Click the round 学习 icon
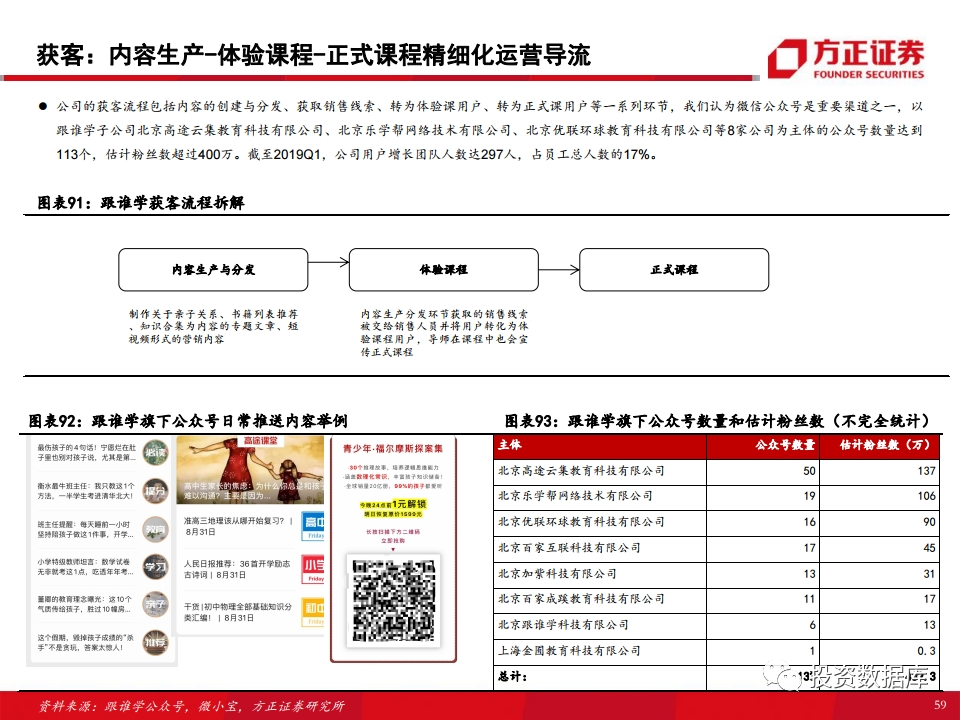 point(156,567)
